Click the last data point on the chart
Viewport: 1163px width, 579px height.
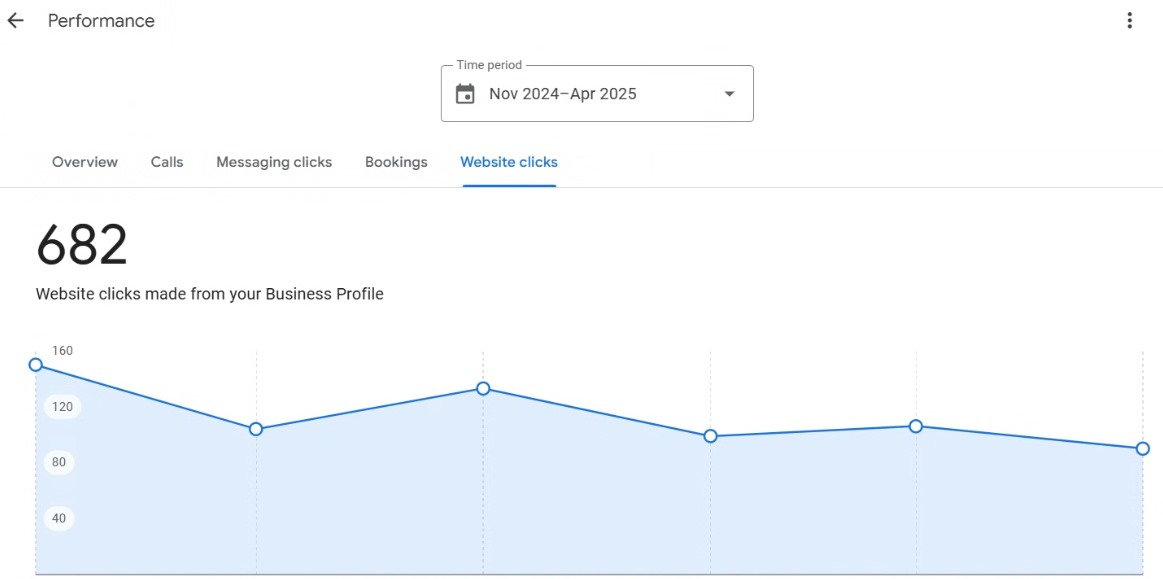[x=1143, y=449]
